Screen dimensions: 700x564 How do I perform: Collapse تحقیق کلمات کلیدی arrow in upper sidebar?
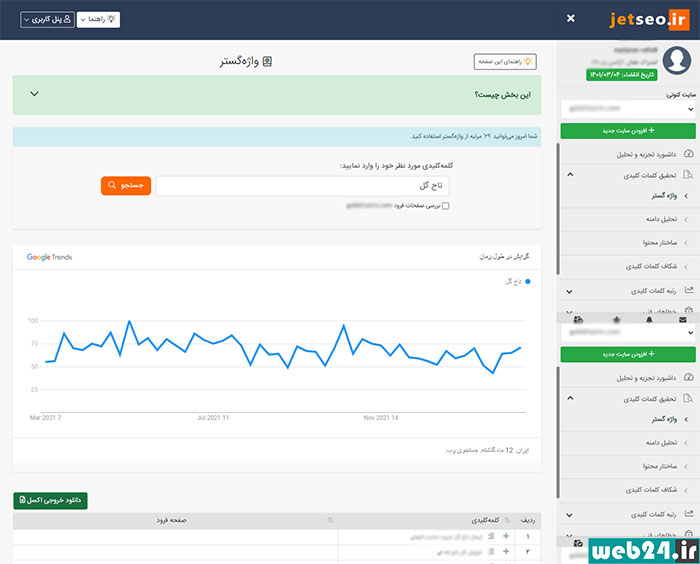tap(570, 175)
